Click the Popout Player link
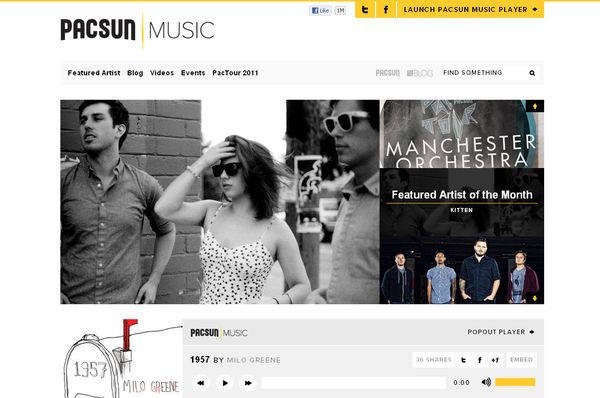This screenshot has height=398, width=600. click(x=501, y=332)
